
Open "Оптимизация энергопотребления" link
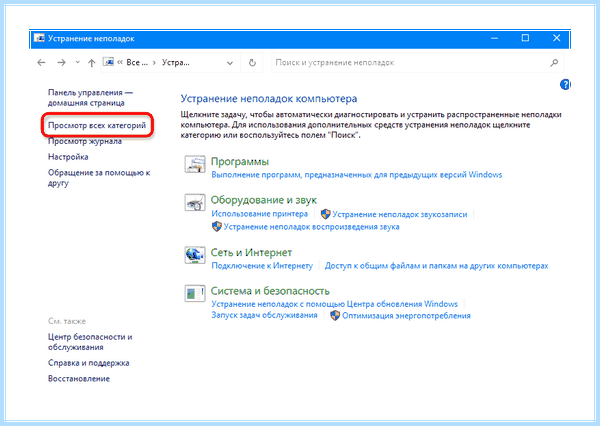(406, 316)
